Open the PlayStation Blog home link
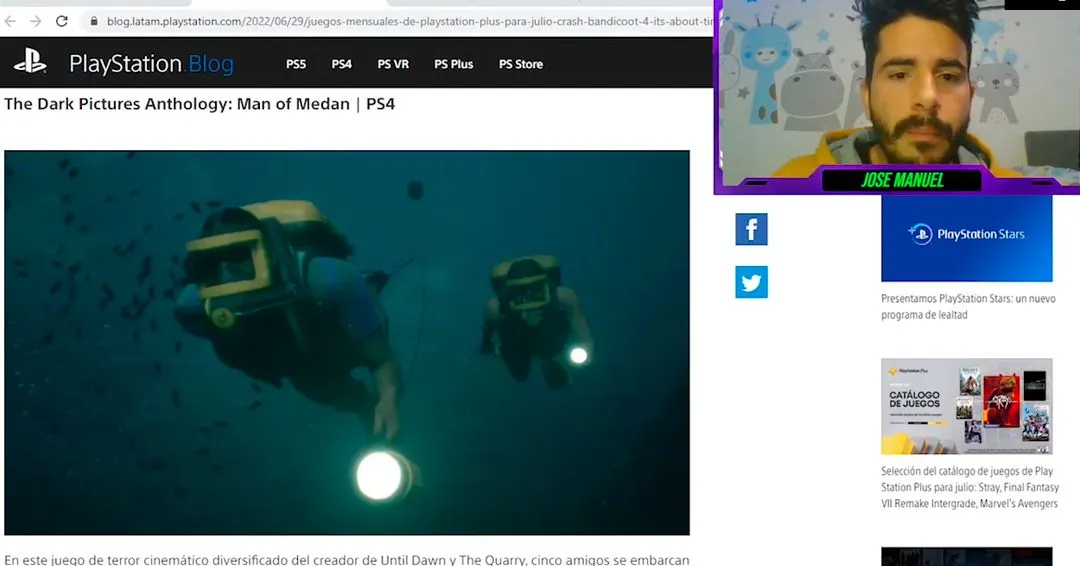The width and height of the screenshot is (1080, 566). [x=152, y=64]
